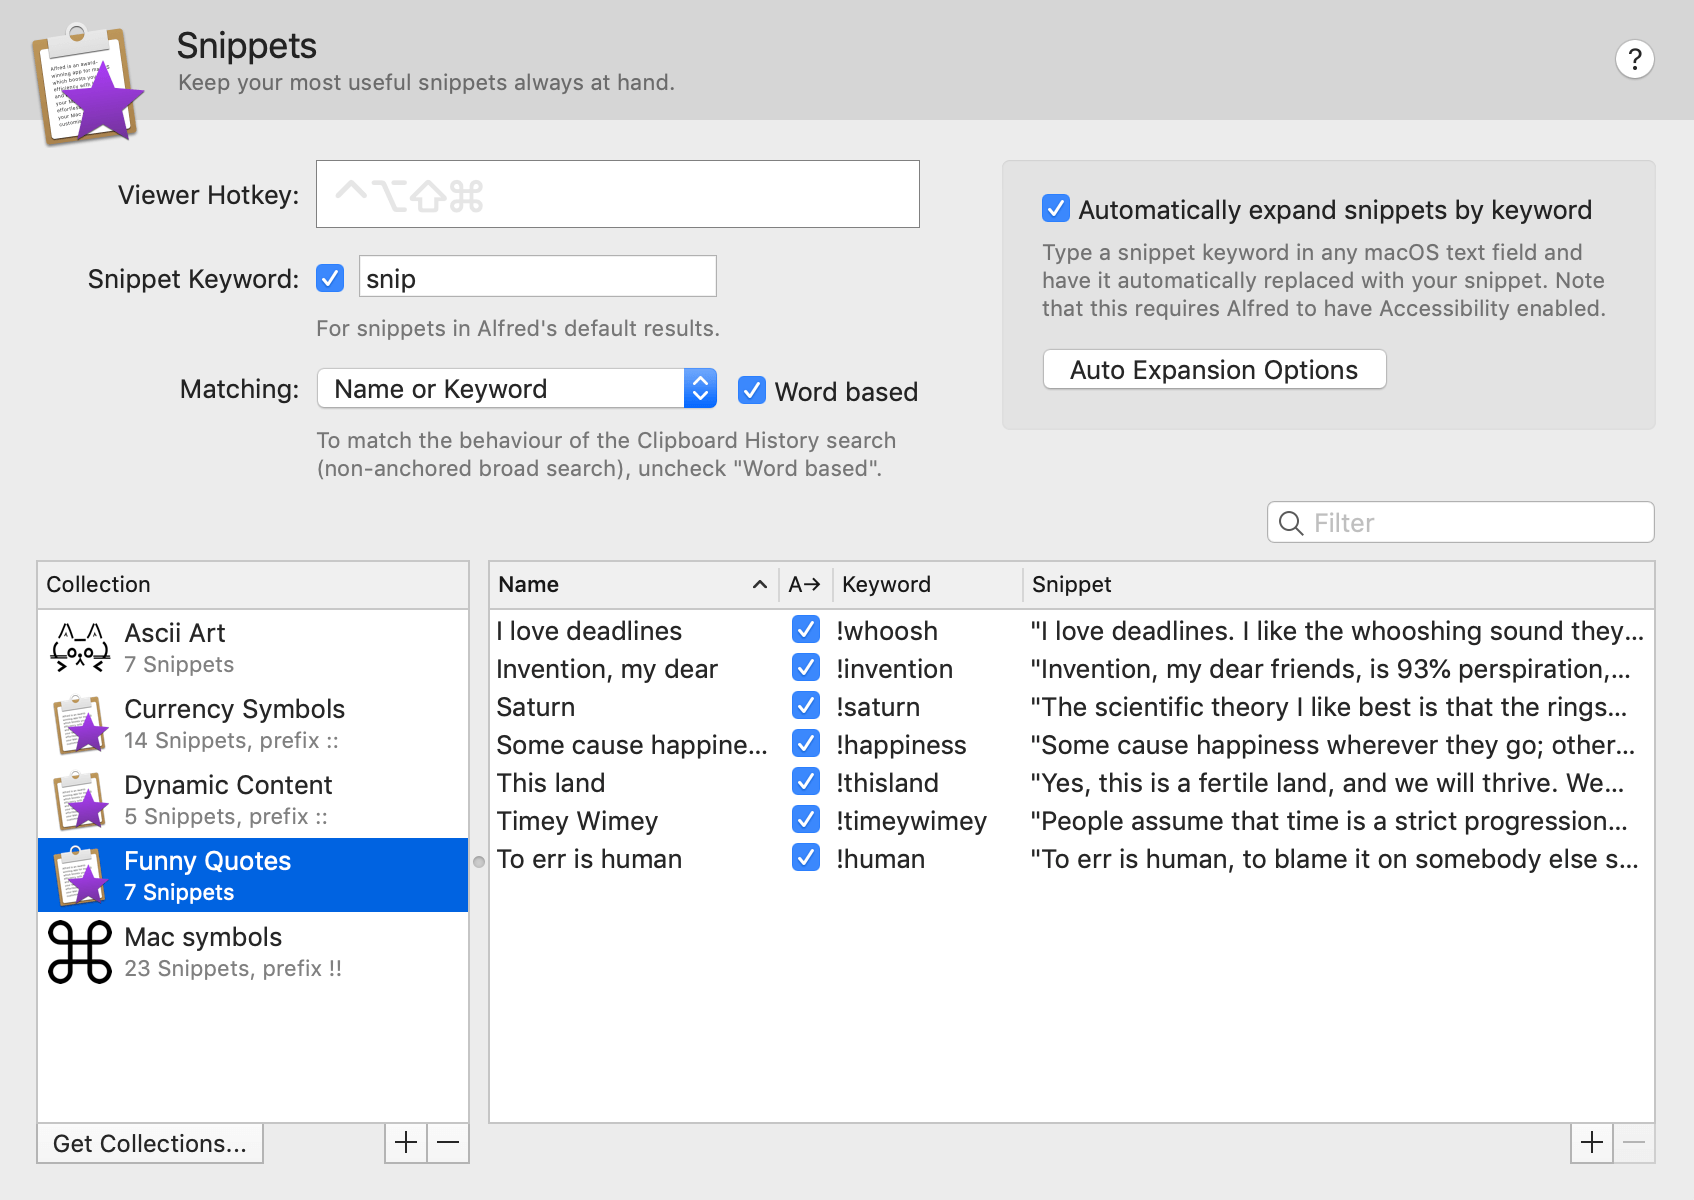This screenshot has height=1200, width=1694.
Task: Click the Auto Expansion Options button
Action: point(1213,369)
